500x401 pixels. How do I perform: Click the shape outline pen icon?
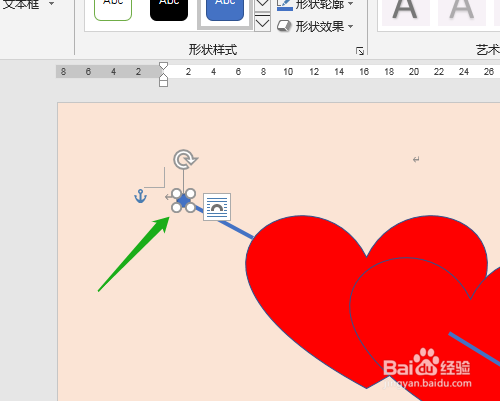[x=284, y=5]
